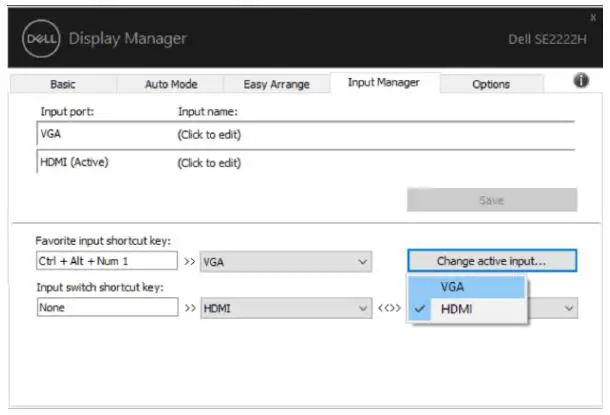
Task: Select the HDMI (Active) input port label
Action: tap(74, 162)
